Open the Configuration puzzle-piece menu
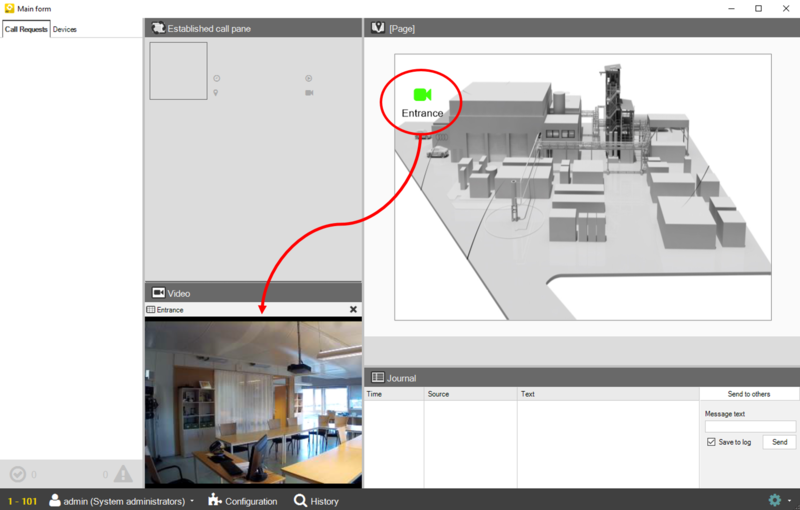Viewport: 800px width, 510px height. (243, 501)
